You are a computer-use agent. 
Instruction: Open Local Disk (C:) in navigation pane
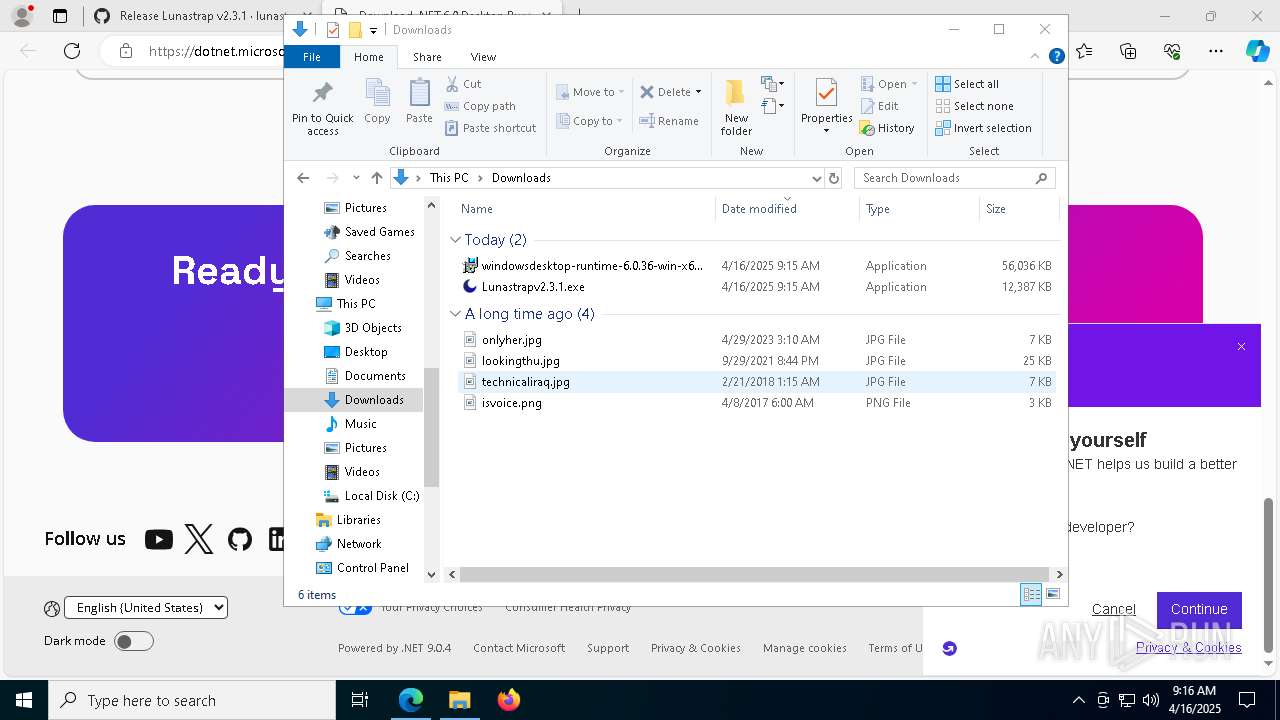point(371,496)
